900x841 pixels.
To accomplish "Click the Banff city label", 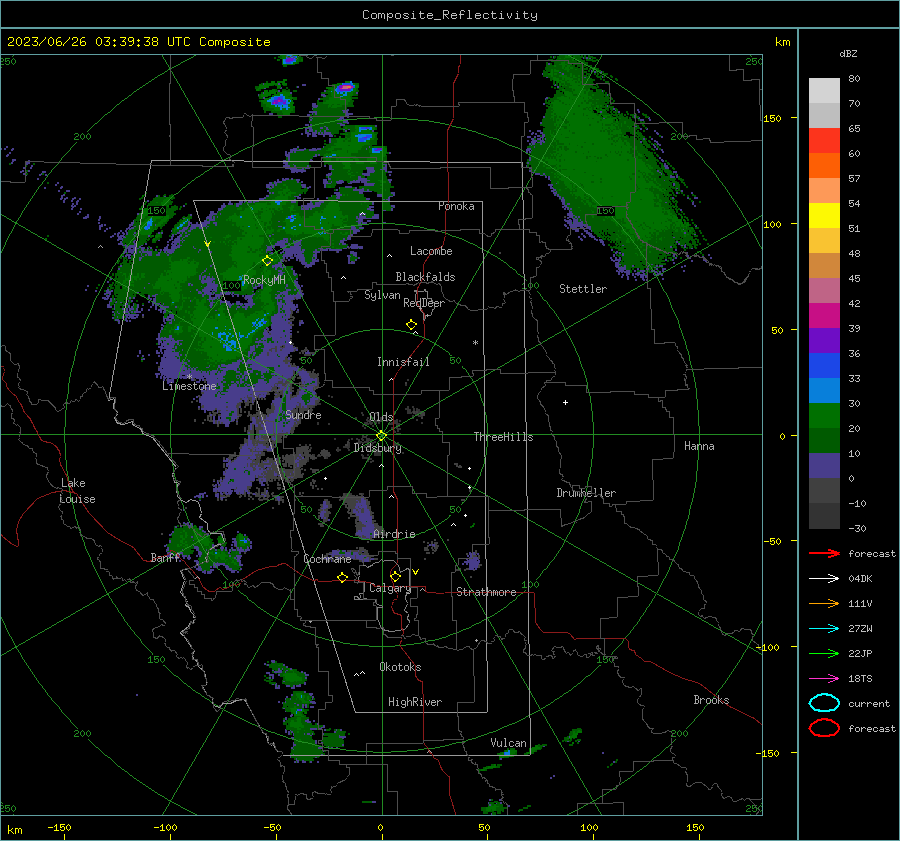I will [165, 557].
